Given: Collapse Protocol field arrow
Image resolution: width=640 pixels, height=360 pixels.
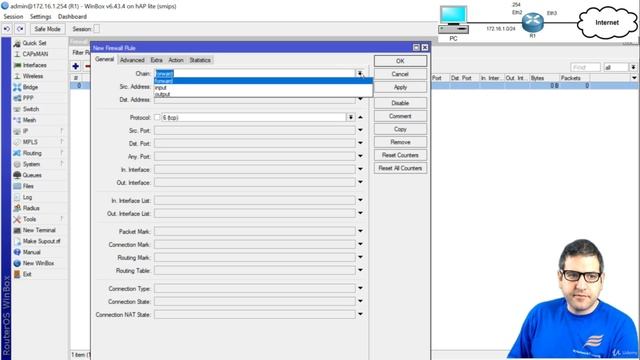Looking at the screenshot, I should 360,118.
